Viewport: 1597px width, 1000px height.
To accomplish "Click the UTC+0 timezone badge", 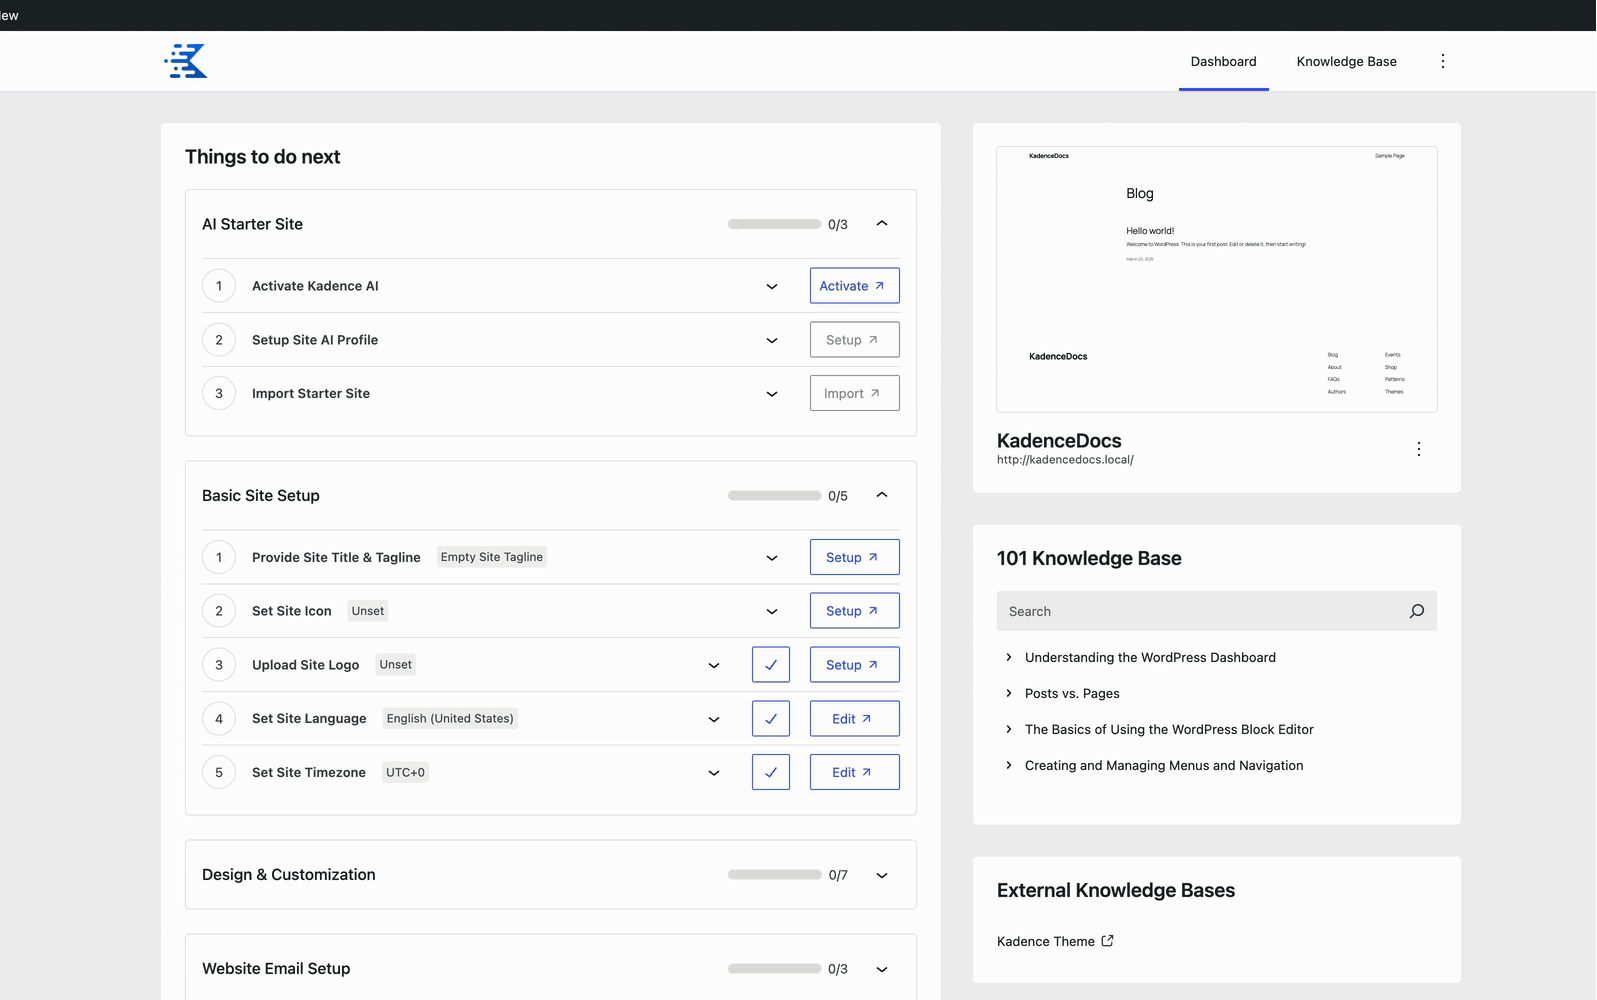I will pos(406,773).
